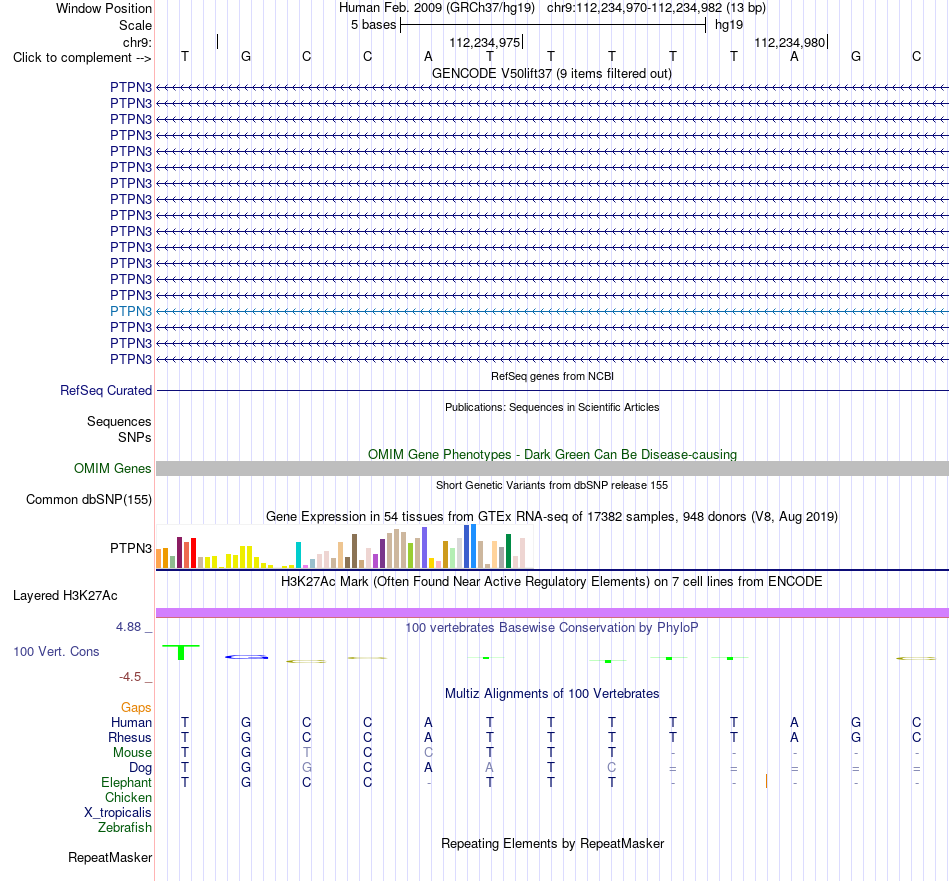Select the 'Human' alignment row label
The width and height of the screenshot is (950, 881).
131,722
